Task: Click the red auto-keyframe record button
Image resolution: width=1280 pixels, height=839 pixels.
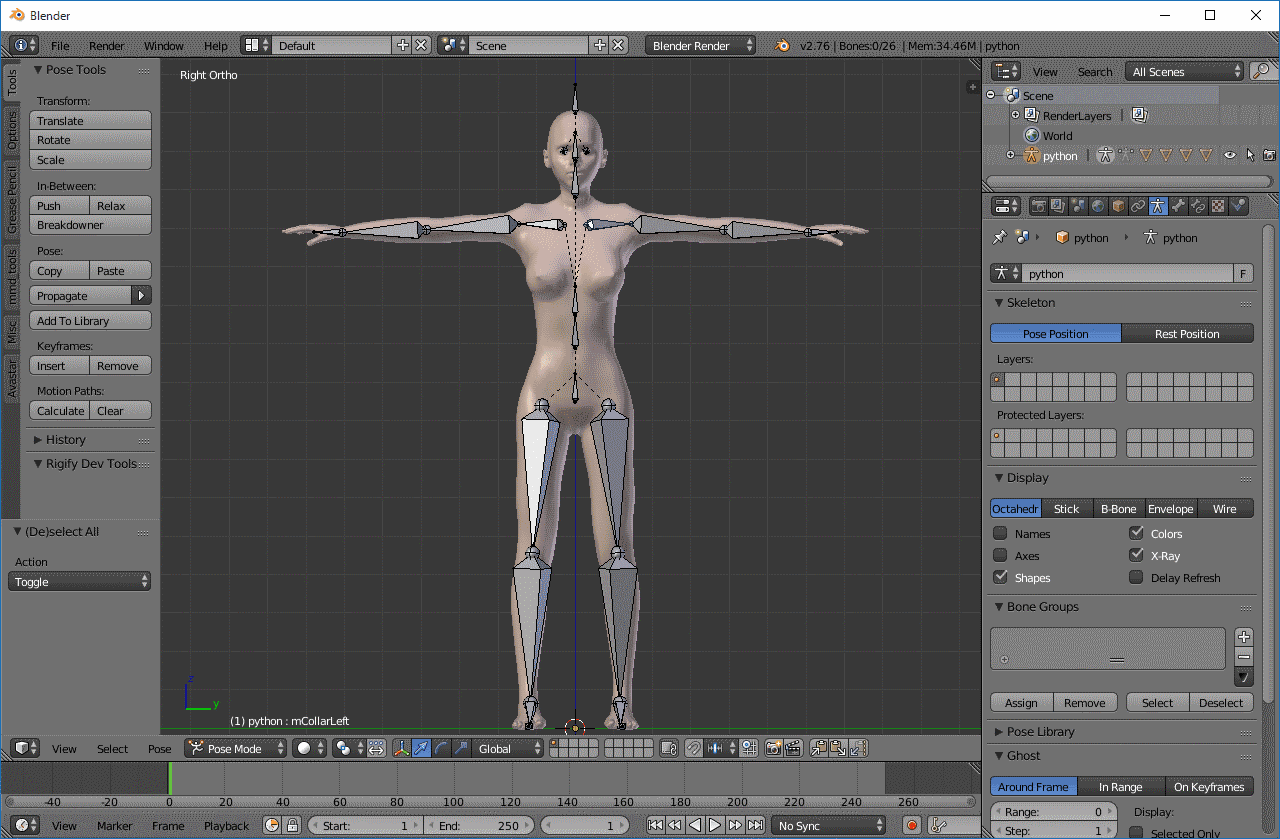Action: tap(911, 825)
